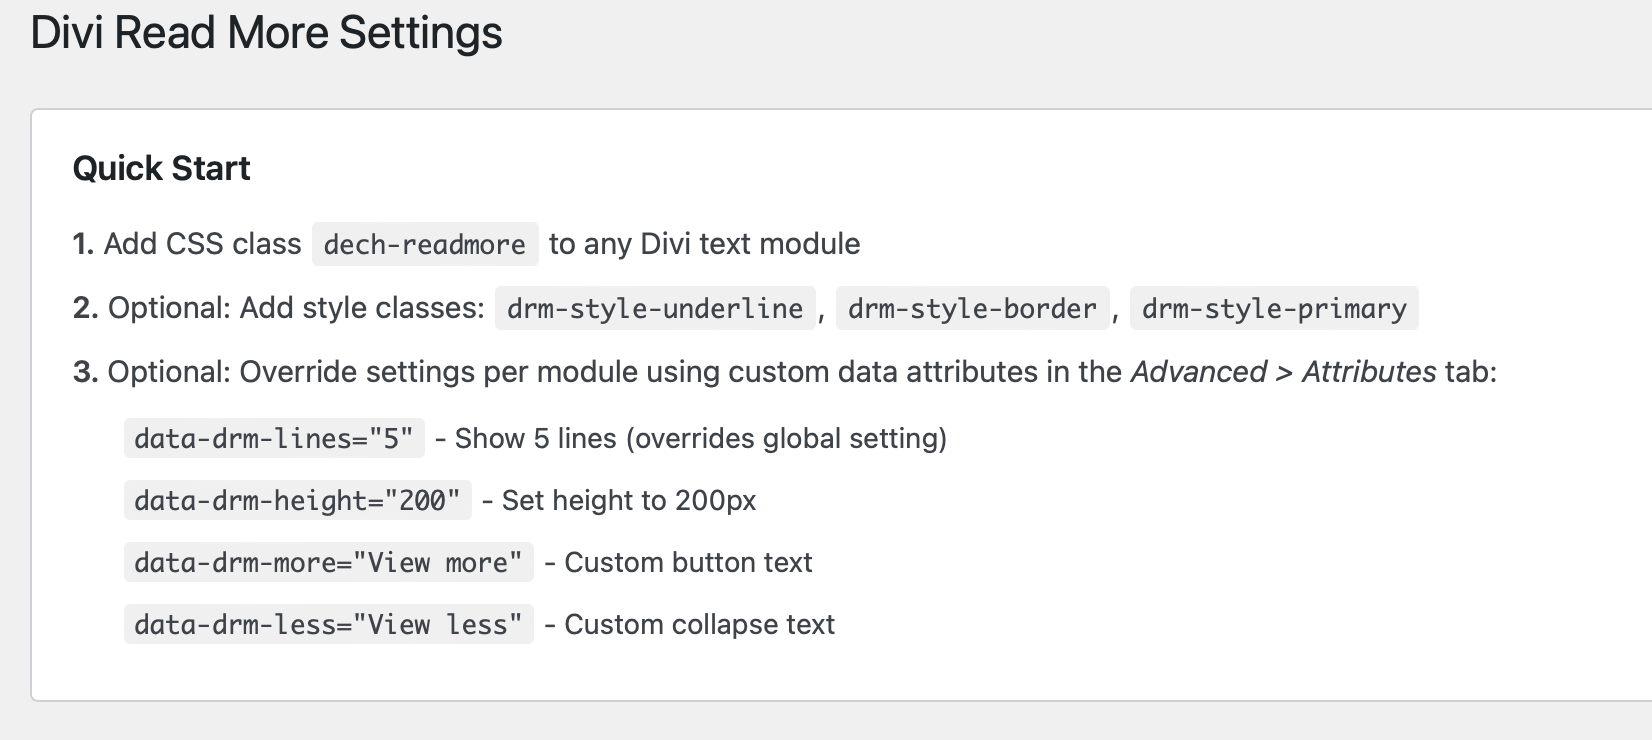Click "Show 5 lines (overrides global setting)" description
The image size is (1652, 740).
700,438
